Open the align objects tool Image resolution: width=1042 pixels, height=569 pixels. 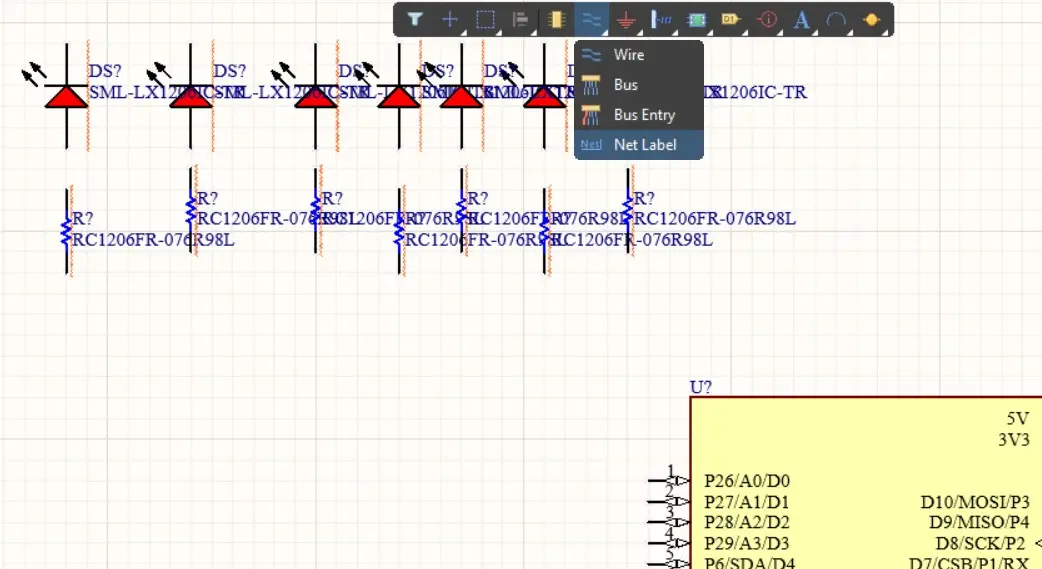pyautogui.click(x=520, y=19)
